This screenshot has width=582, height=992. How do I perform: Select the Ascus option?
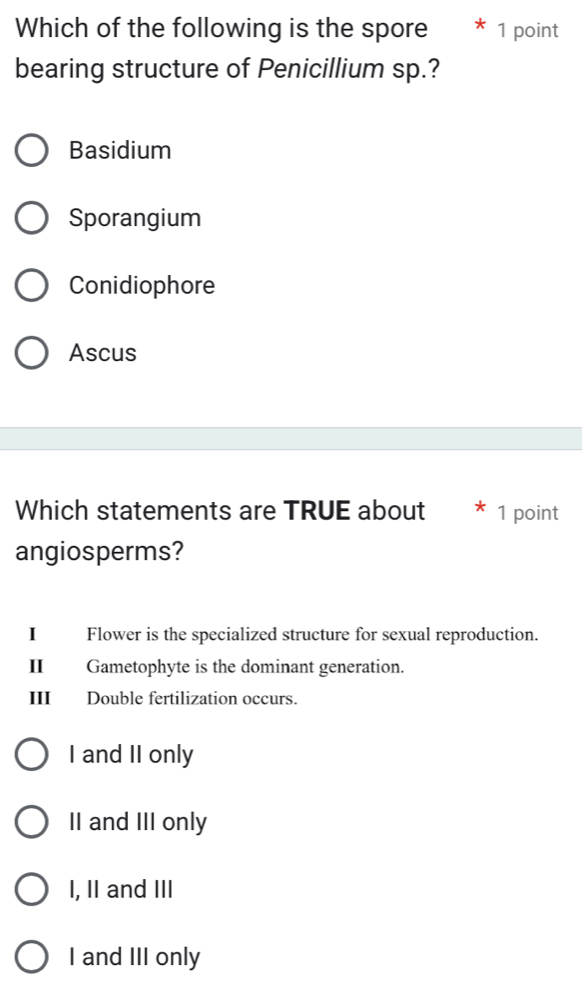[x=31, y=351]
